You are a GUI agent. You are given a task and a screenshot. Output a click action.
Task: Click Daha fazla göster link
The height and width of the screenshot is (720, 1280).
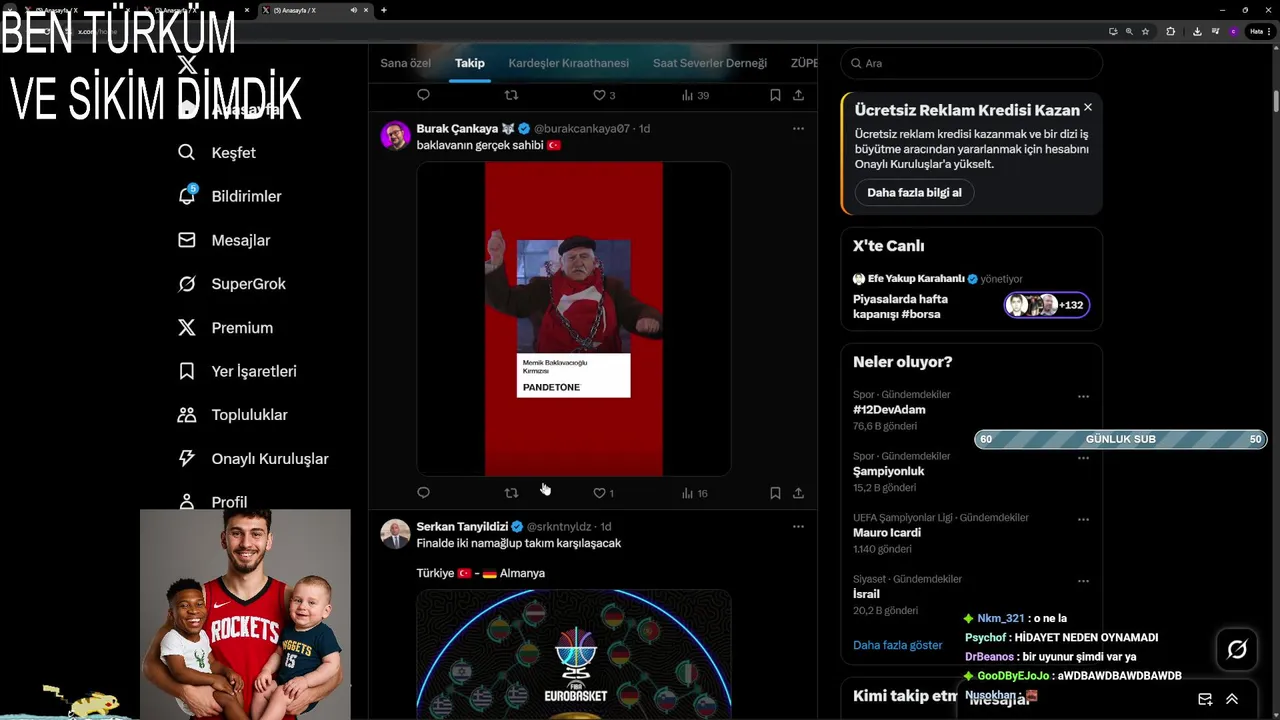pos(898,645)
